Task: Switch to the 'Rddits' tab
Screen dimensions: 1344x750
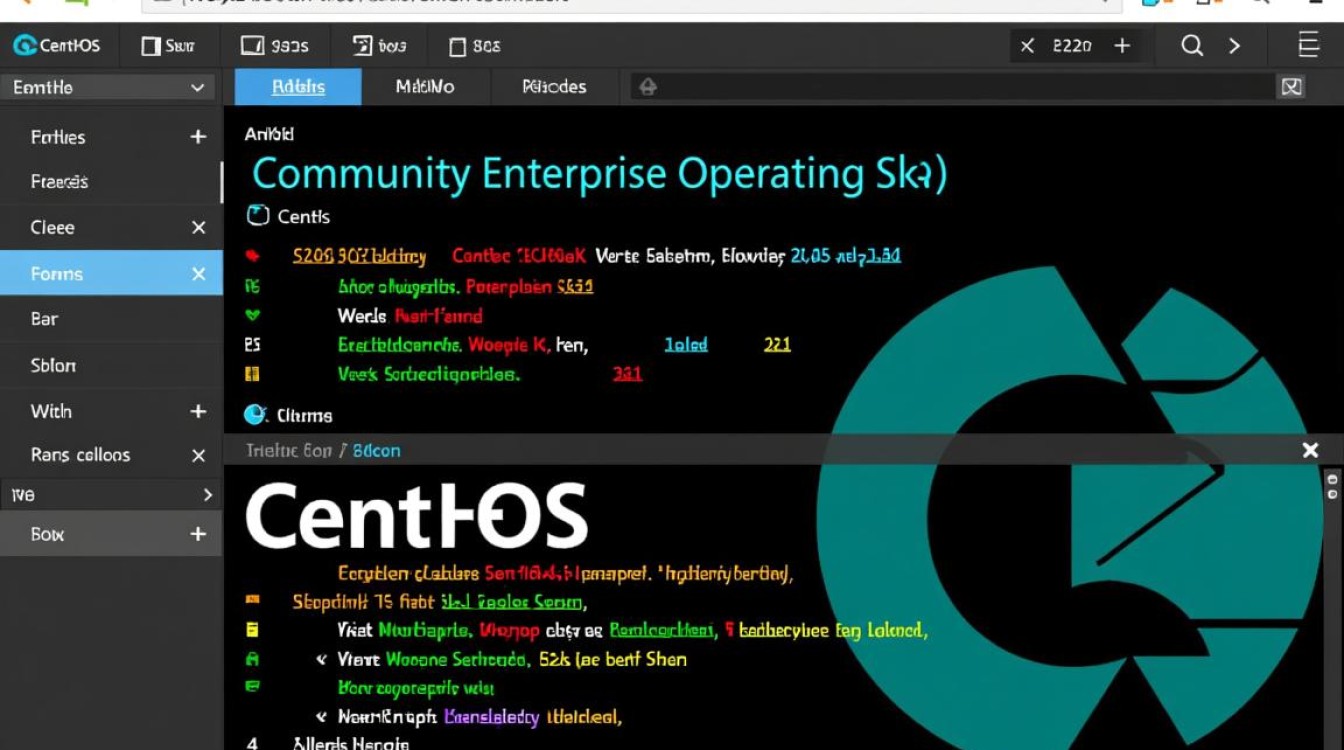Action: point(298,87)
